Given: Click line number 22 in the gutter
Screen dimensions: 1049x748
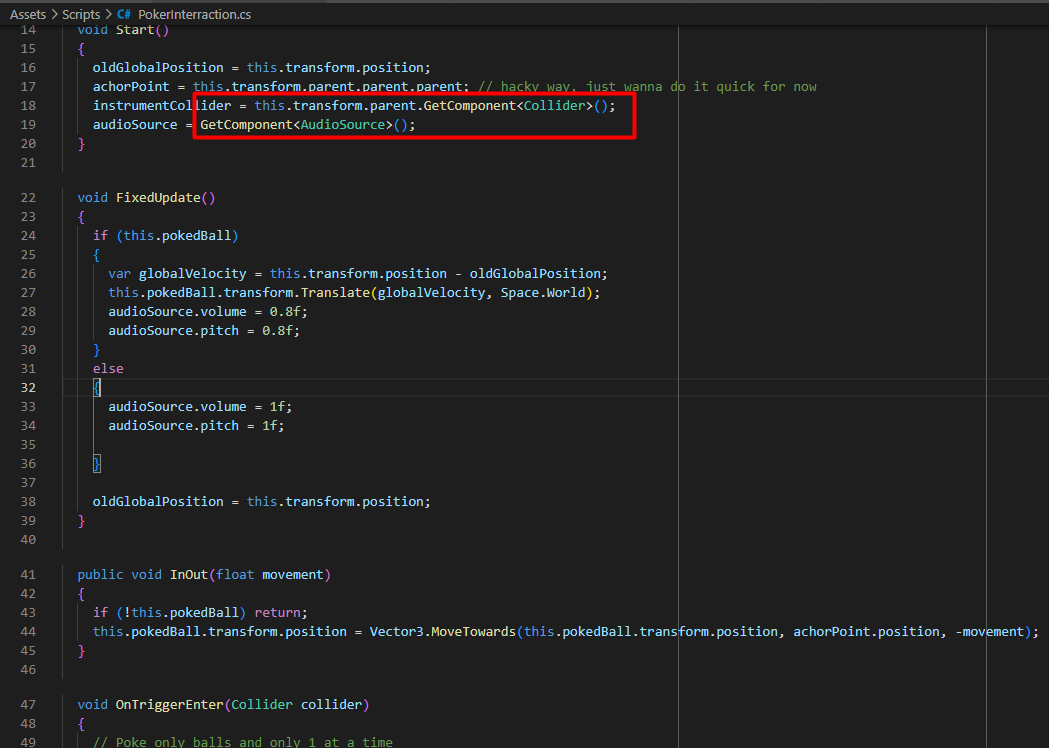Looking at the screenshot, I should (28, 197).
